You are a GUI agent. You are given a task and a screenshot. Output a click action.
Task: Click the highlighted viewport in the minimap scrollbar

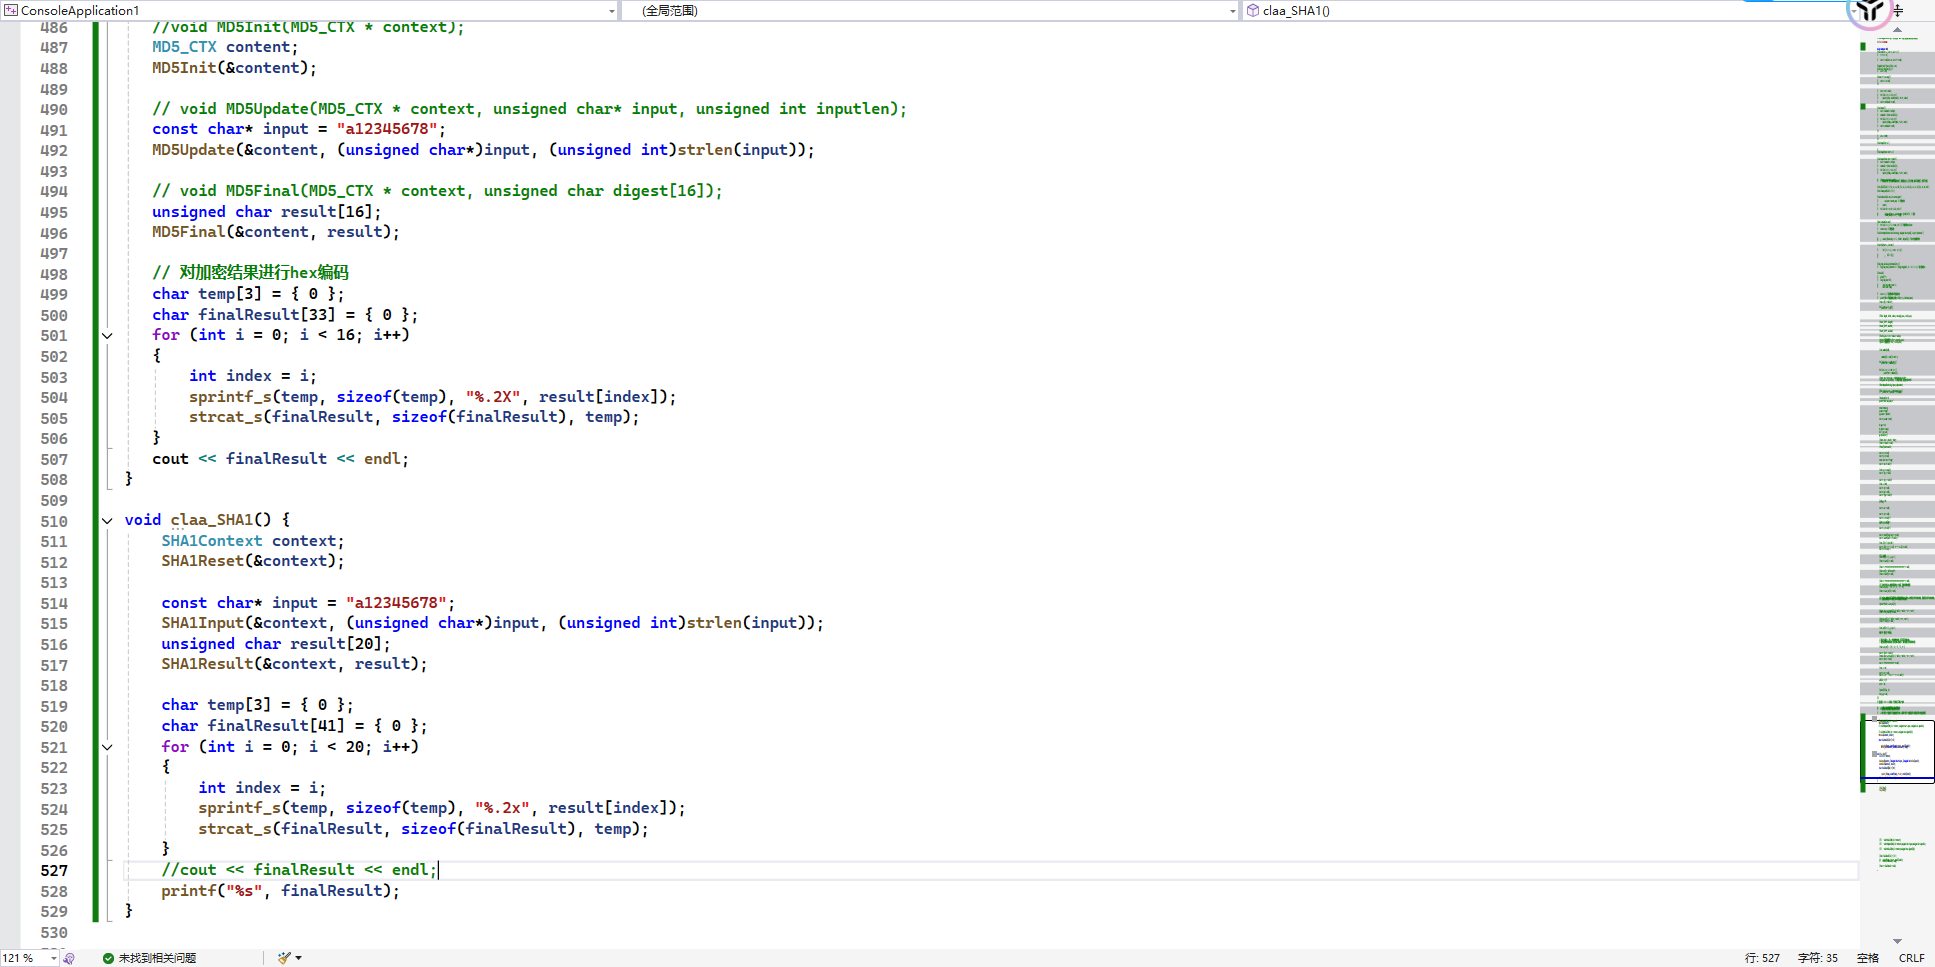(x=1897, y=750)
